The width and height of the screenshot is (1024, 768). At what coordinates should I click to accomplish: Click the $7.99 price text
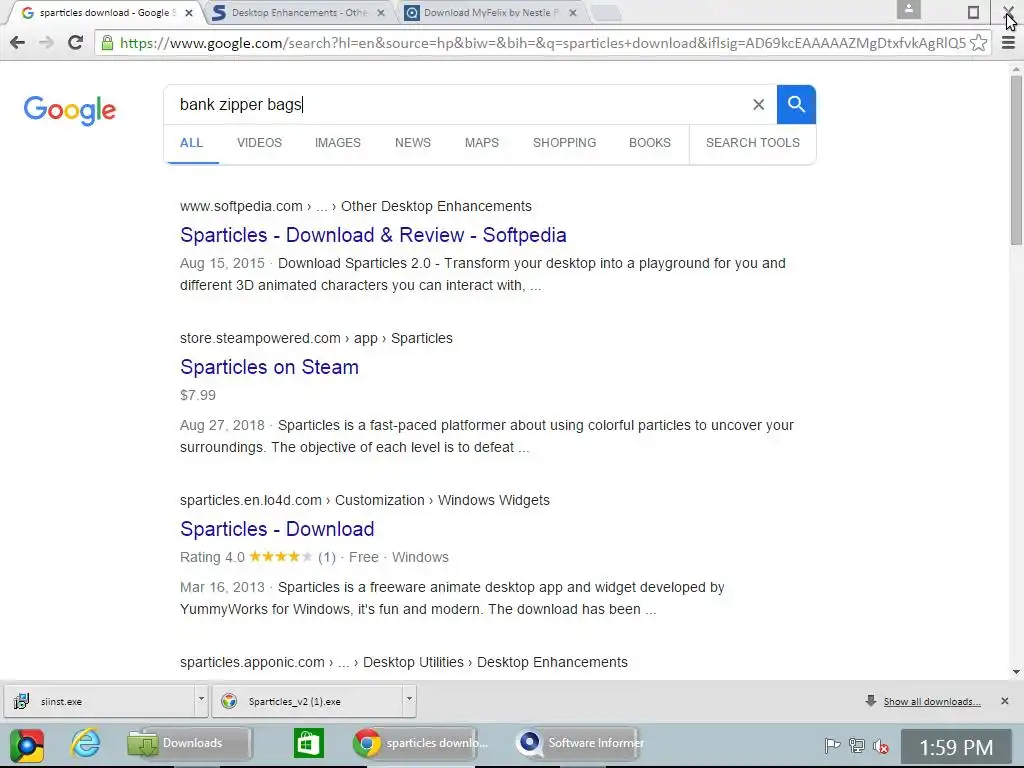[198, 395]
